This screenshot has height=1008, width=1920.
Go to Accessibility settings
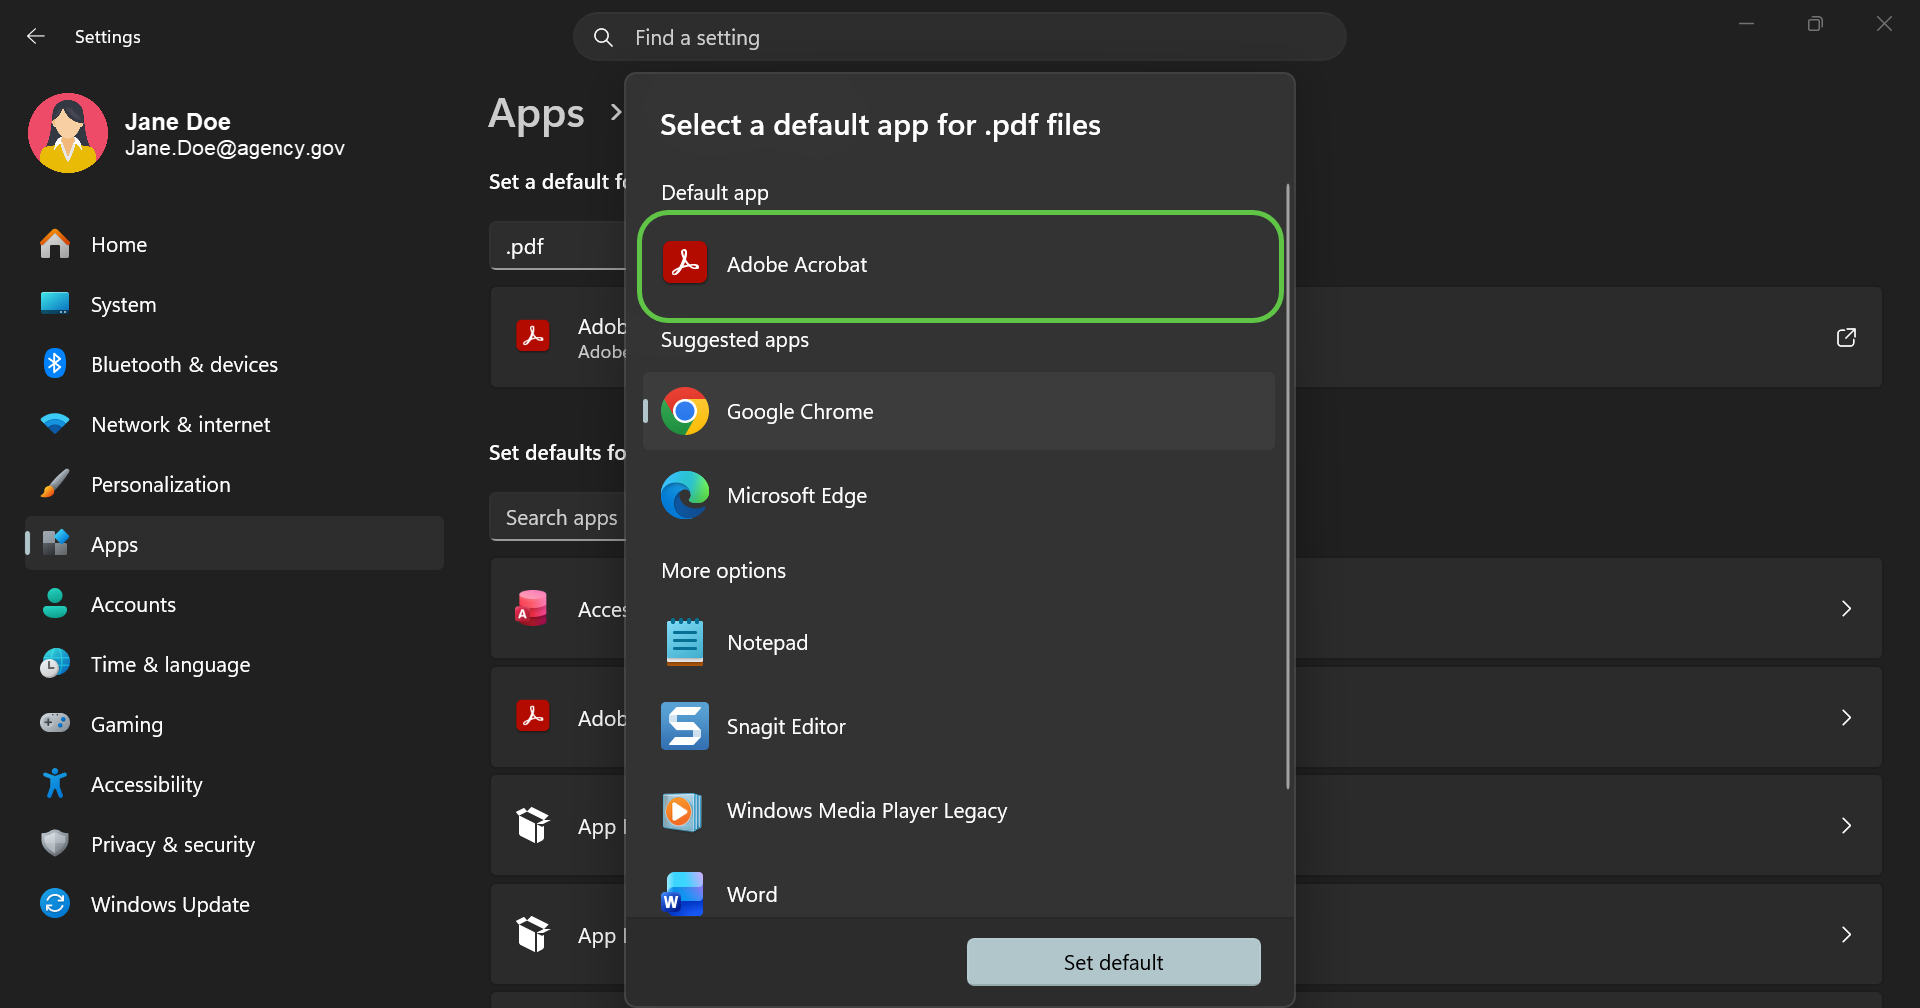(x=235, y=784)
